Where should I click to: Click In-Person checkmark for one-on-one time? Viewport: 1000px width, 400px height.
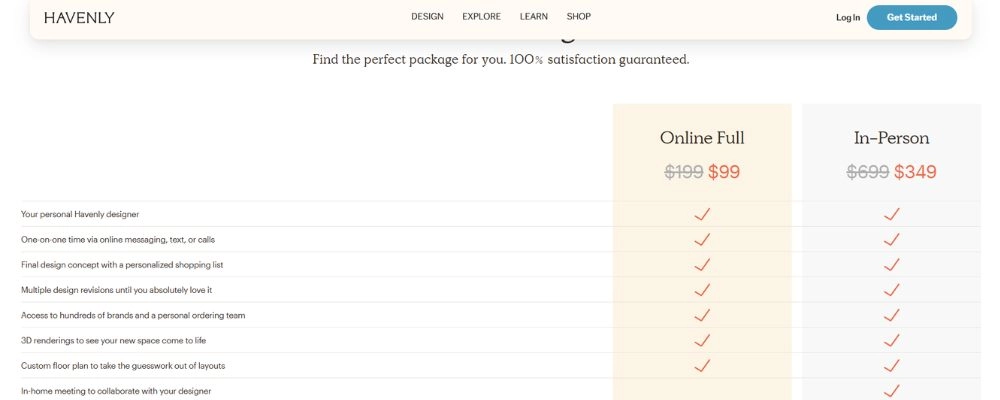coord(892,239)
